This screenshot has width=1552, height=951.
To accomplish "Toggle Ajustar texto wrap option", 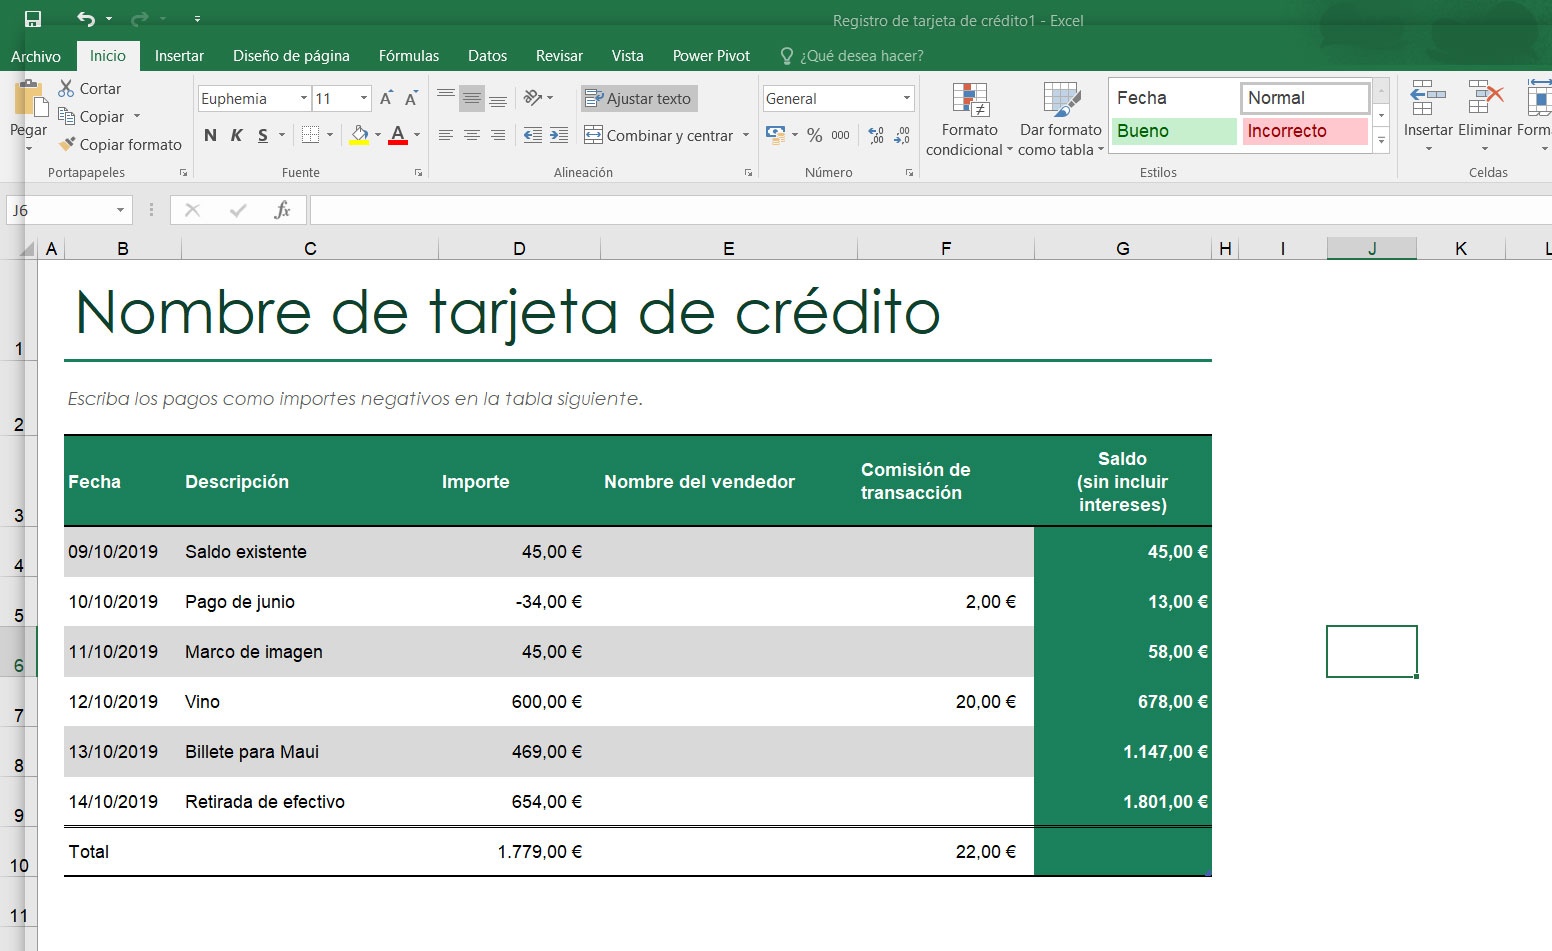I will tap(639, 98).
